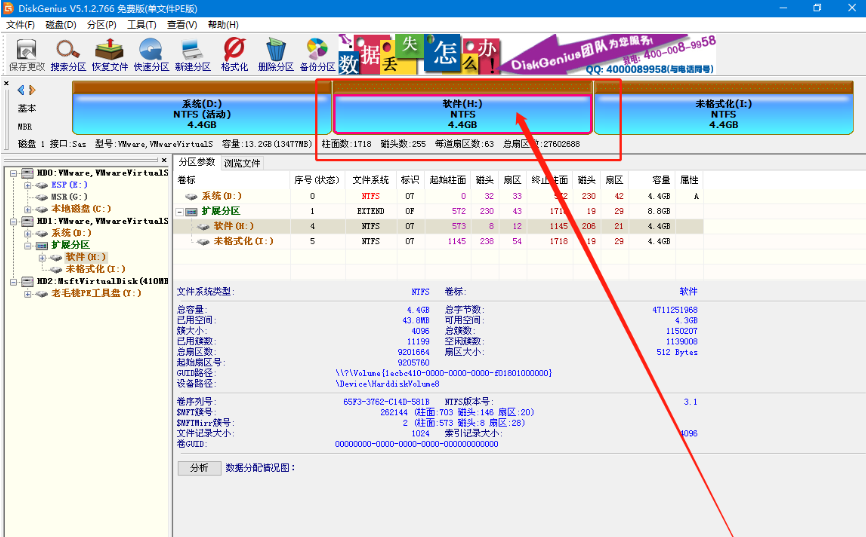This screenshot has width=866, height=537.
Task: Click the HD2 disk icon in tree
Action: coord(28,281)
